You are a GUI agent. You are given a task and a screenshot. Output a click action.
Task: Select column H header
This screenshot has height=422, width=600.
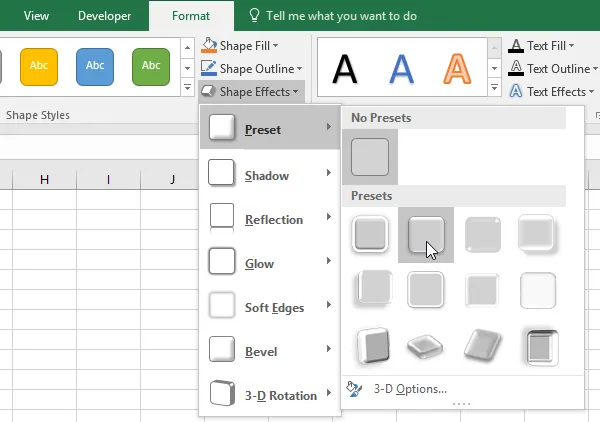[44, 179]
